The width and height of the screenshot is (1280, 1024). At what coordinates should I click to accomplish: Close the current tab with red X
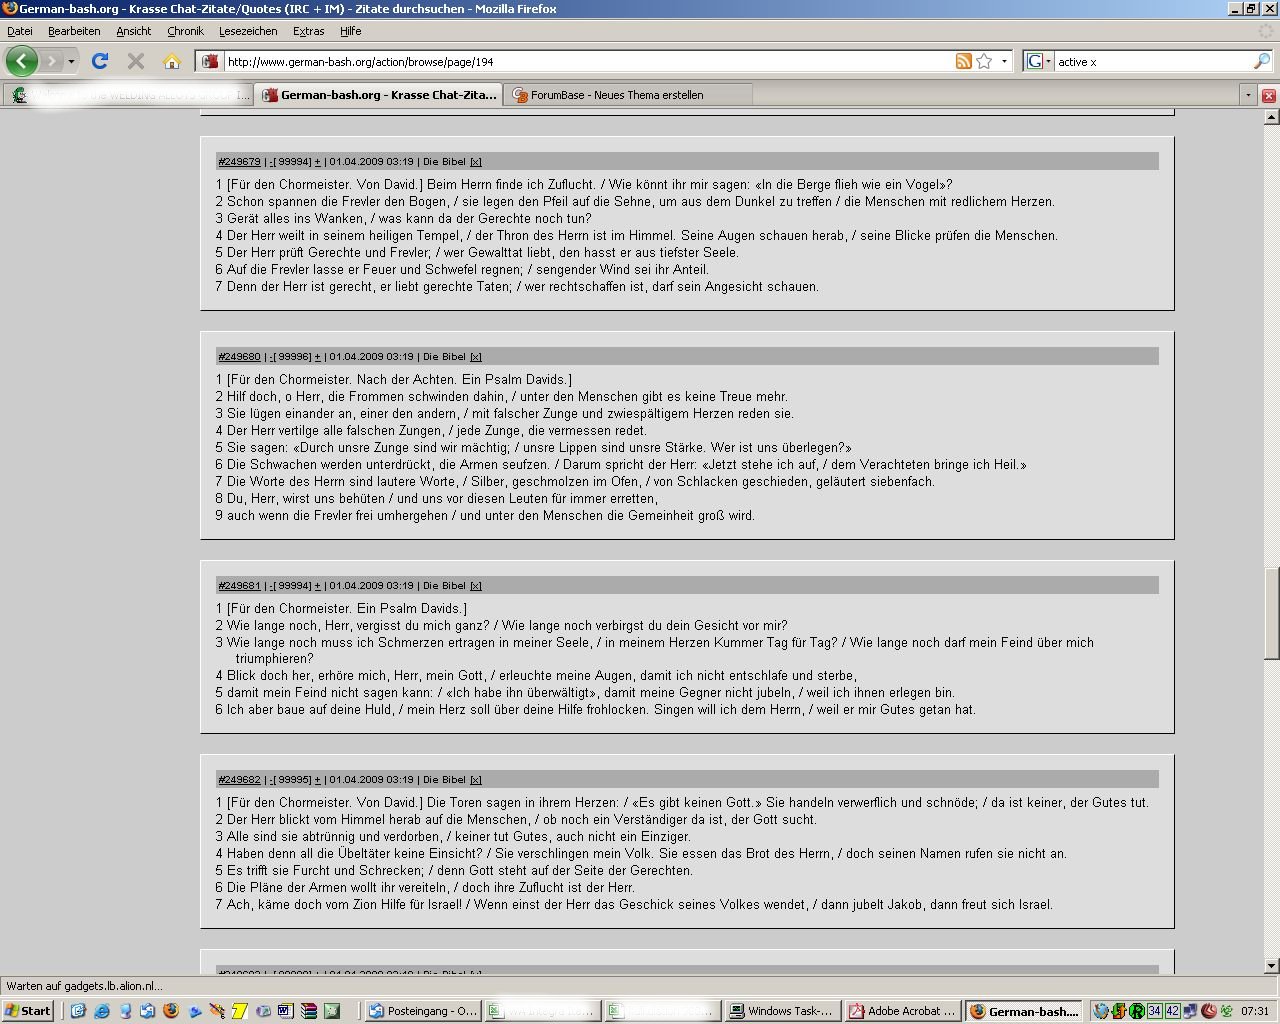tap(1268, 95)
